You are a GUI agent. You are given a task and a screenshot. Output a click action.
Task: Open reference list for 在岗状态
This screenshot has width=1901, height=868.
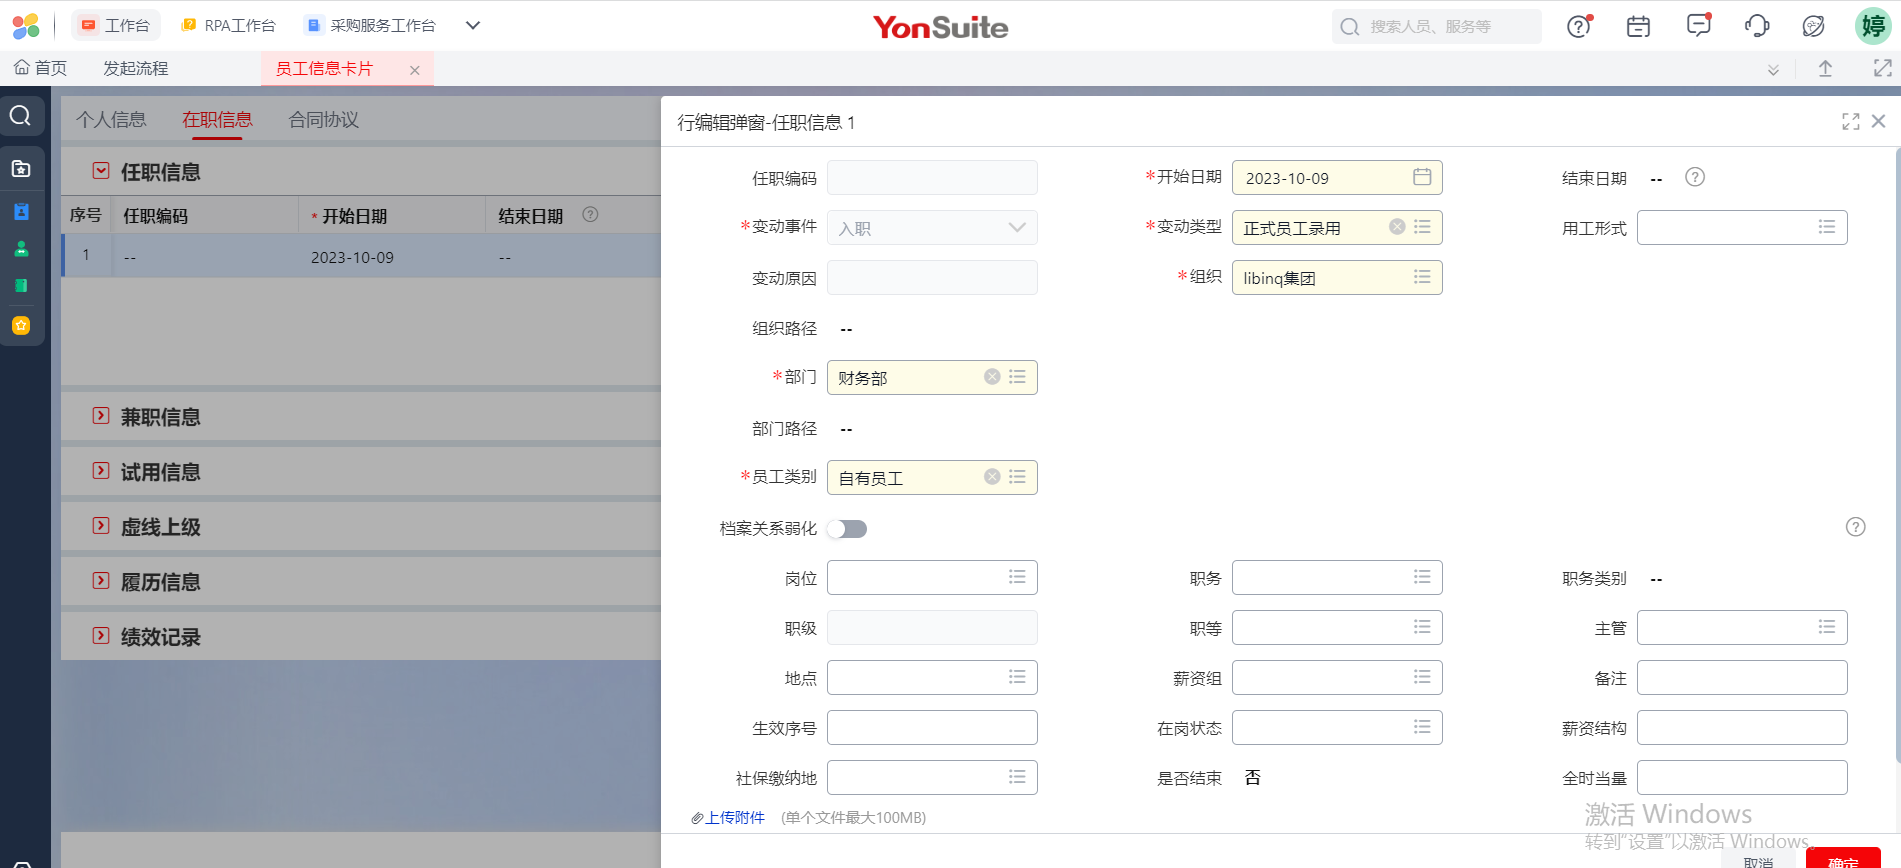coord(1422,727)
